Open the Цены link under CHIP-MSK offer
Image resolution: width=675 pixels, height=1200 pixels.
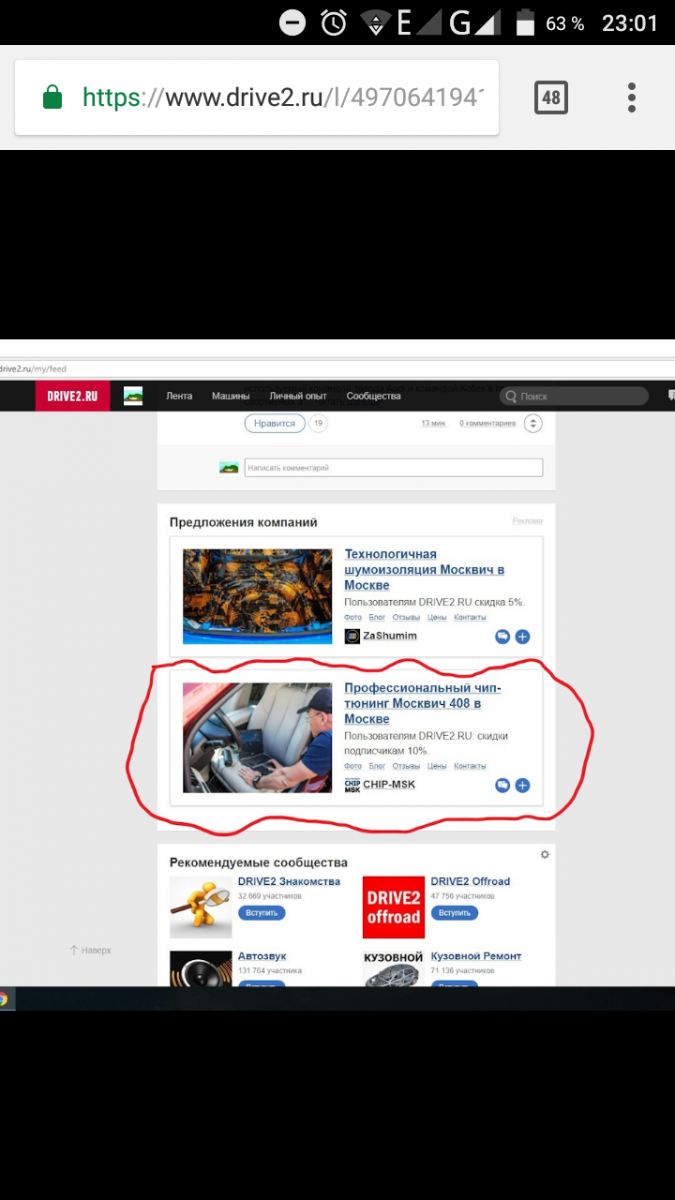(x=437, y=767)
